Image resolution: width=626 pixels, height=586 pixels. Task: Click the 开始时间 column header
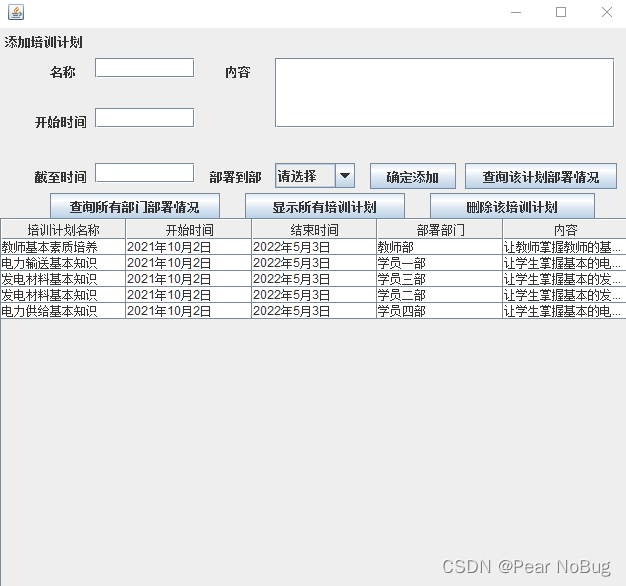188,230
